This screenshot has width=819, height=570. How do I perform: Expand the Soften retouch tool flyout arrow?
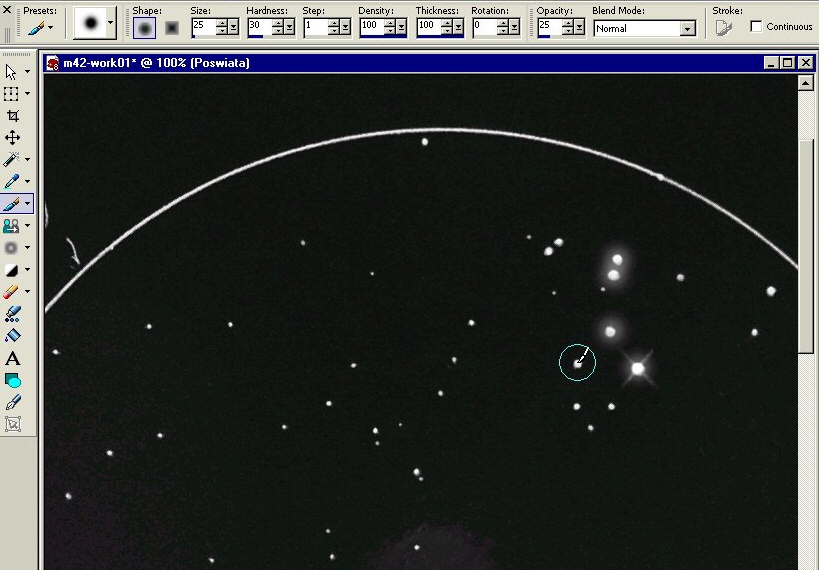click(27, 248)
